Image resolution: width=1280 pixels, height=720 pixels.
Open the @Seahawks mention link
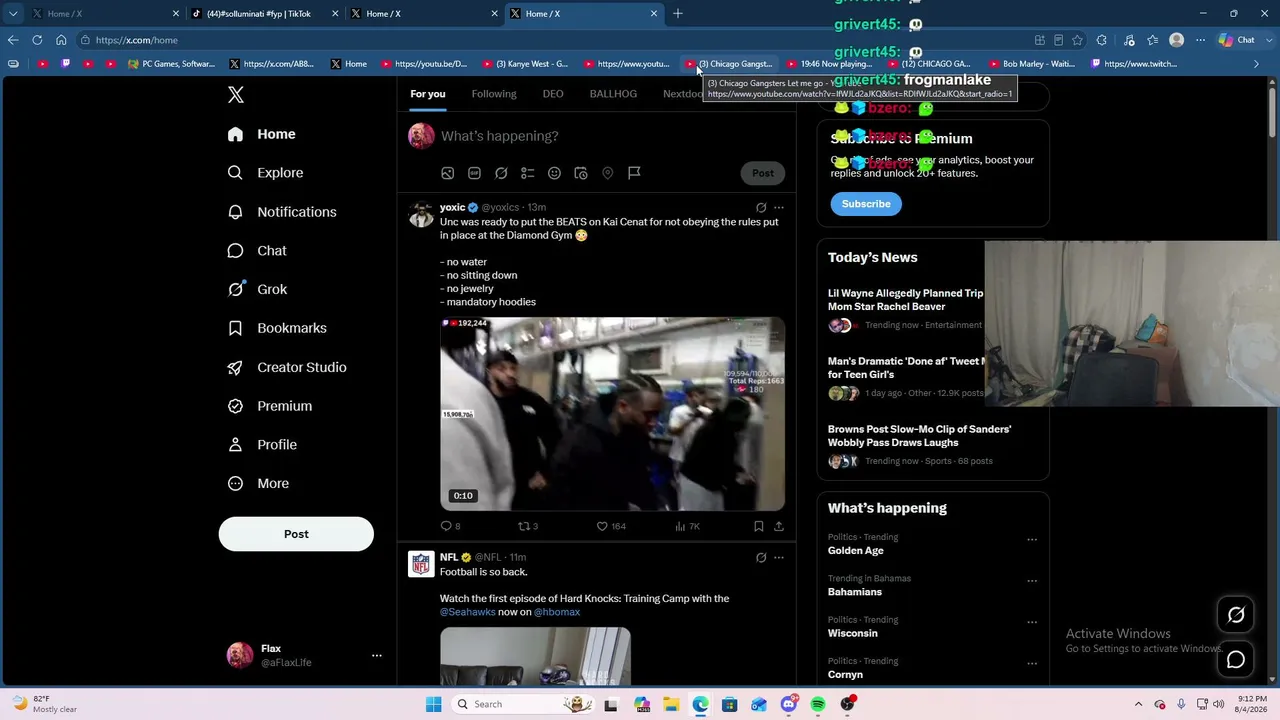[x=468, y=612]
